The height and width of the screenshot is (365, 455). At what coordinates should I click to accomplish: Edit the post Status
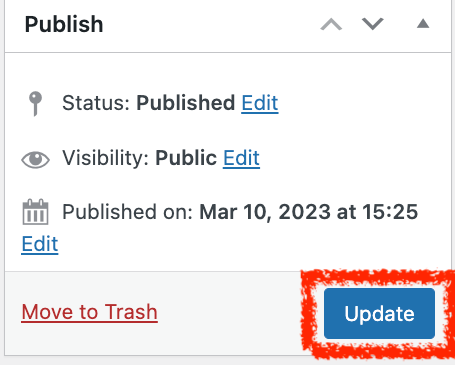260,103
